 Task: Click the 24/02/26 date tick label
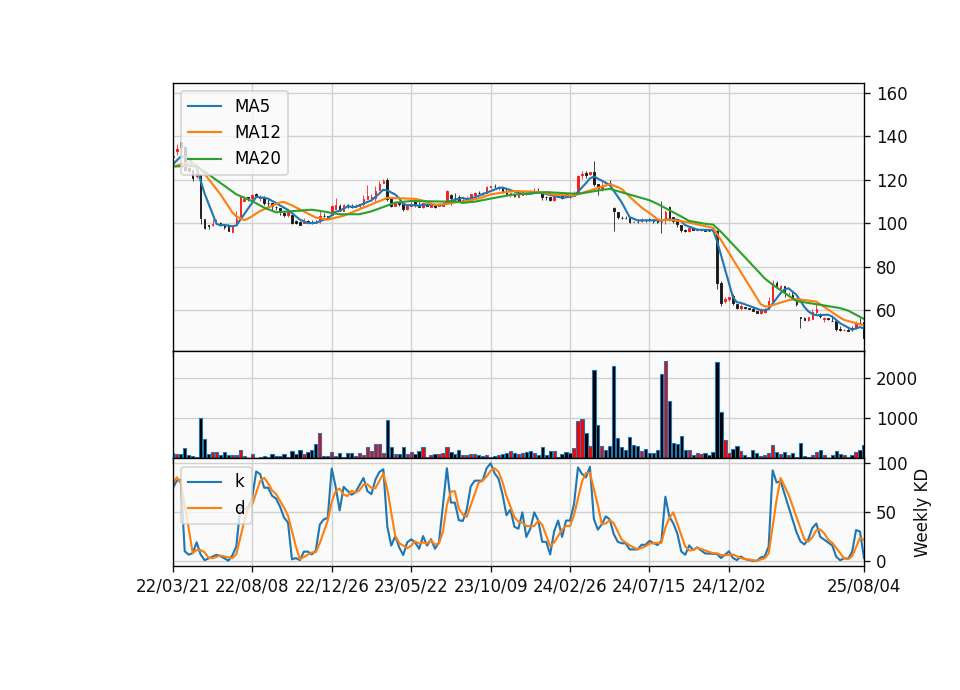pos(569,586)
